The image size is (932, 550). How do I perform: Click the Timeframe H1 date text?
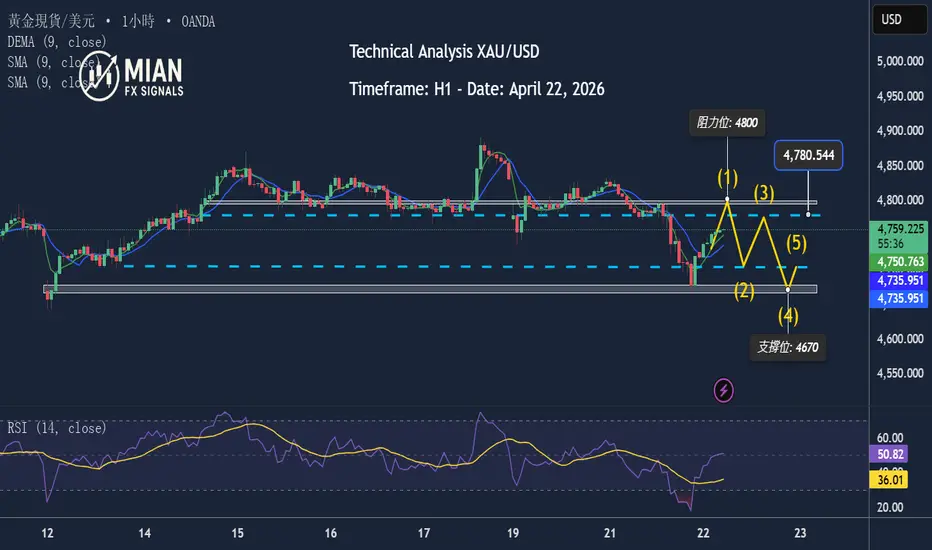(x=477, y=89)
